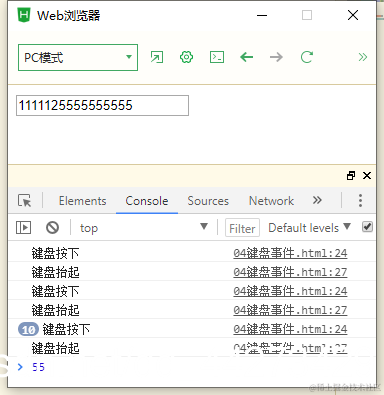Open source link beside the 10-count message
The width and height of the screenshot is (384, 395).
290,329
